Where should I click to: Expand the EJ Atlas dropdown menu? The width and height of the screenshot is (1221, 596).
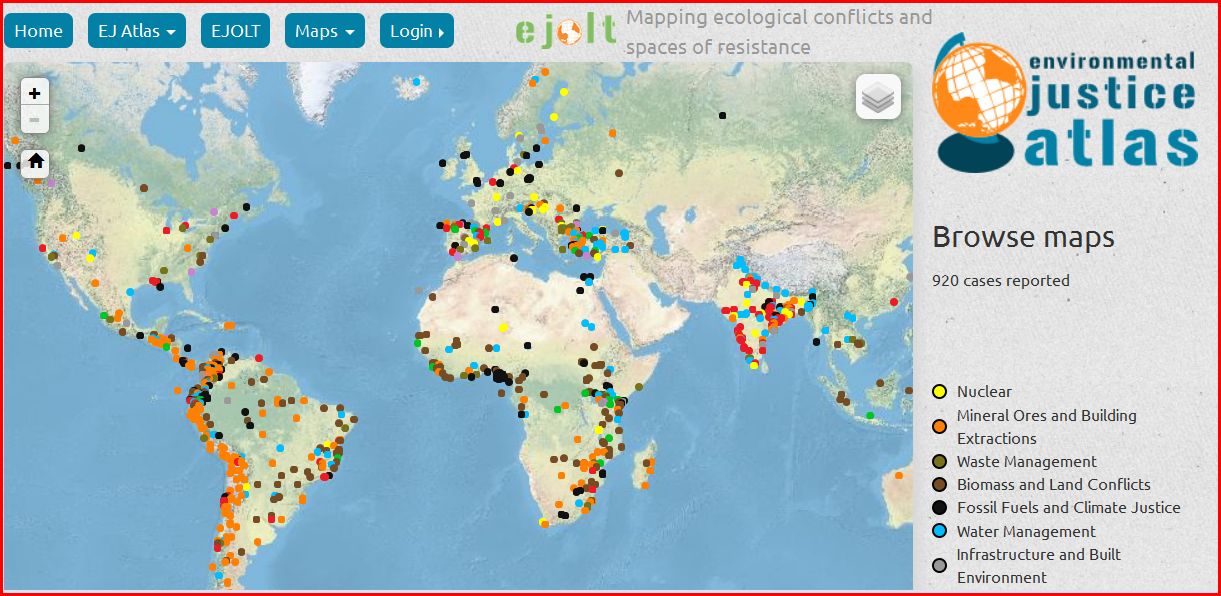coord(137,31)
